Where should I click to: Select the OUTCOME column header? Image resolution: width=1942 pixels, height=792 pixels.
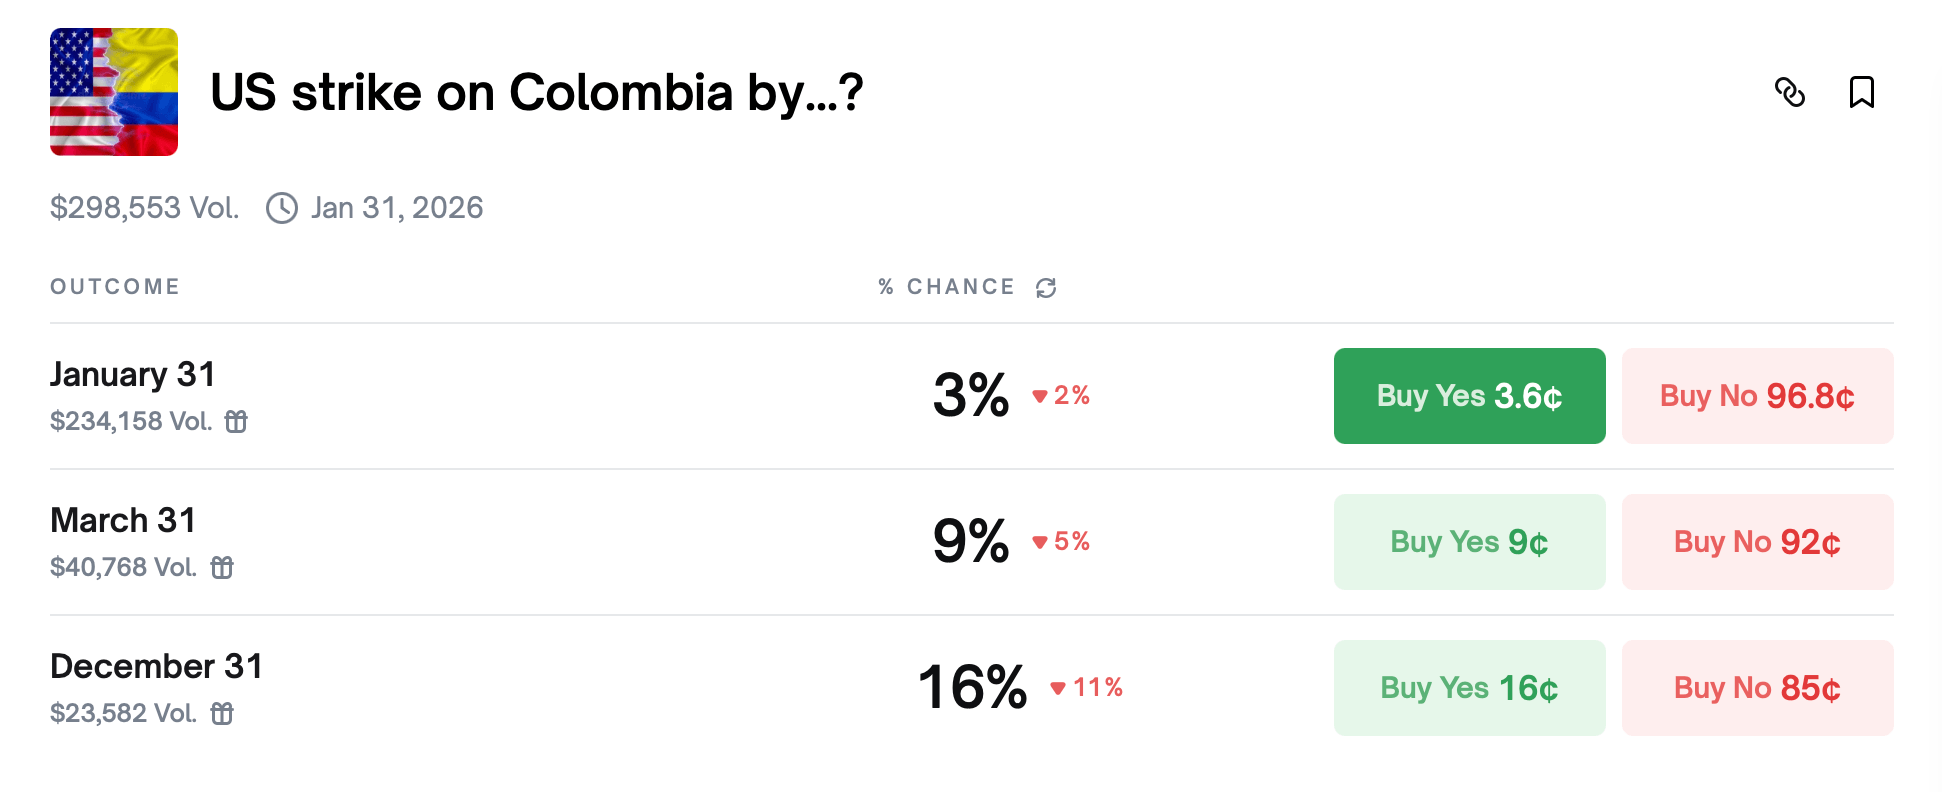(x=115, y=286)
